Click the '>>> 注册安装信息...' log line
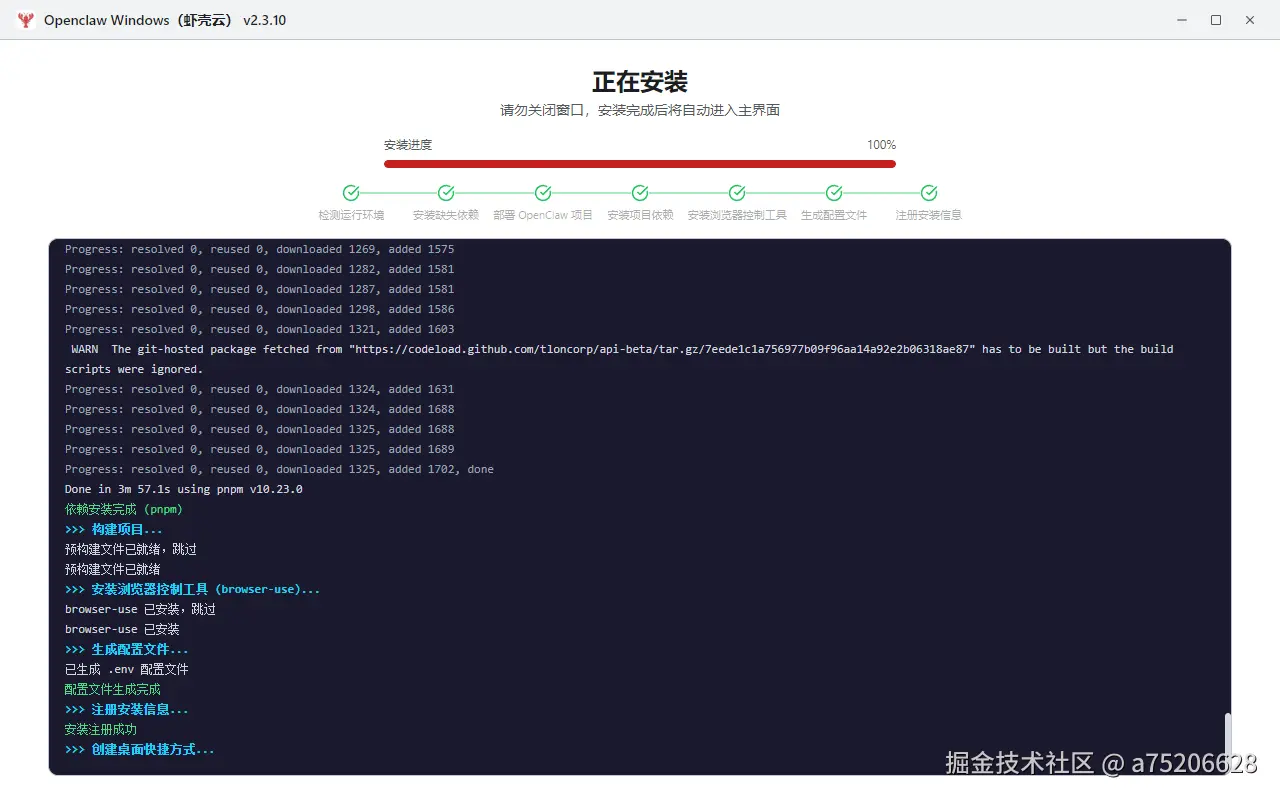 (127, 709)
